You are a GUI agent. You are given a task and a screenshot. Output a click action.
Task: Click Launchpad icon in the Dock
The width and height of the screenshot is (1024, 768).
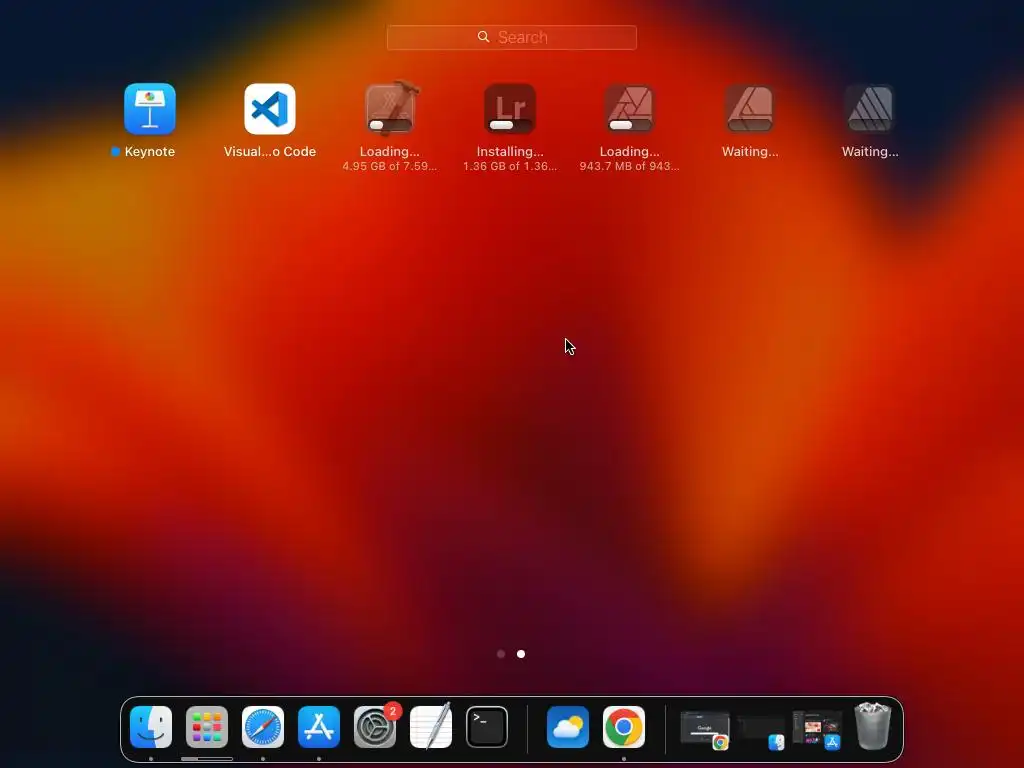click(x=207, y=727)
